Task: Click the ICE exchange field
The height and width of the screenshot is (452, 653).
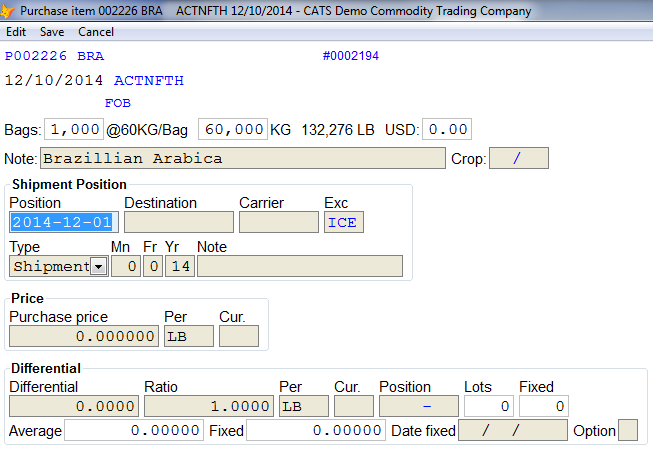Action: [344, 222]
